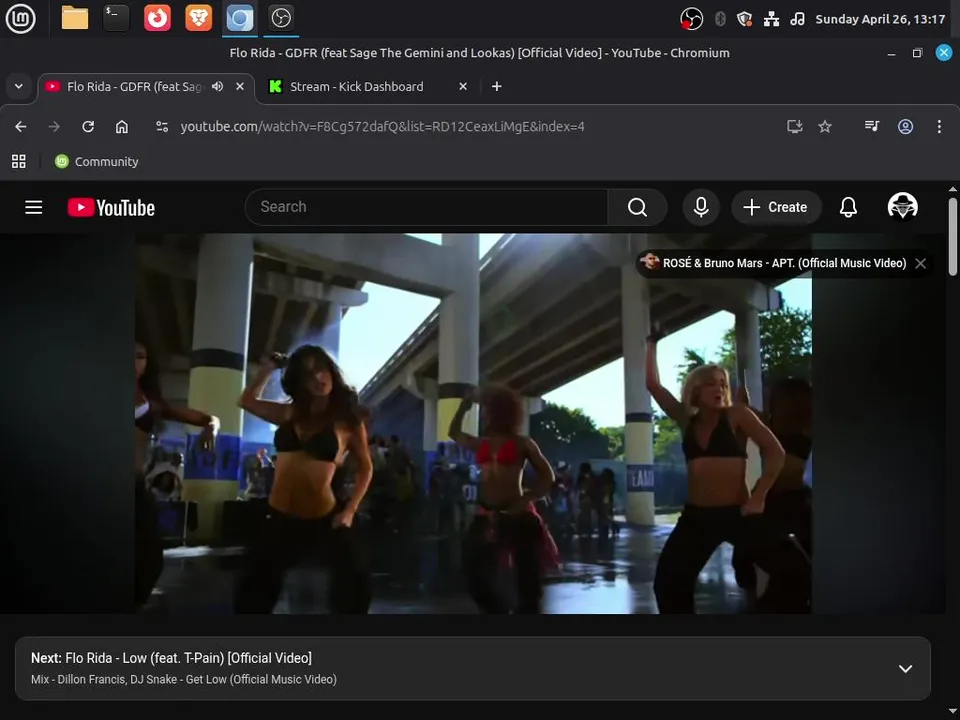
Task: Open the network connections tray icon
Action: tap(771, 19)
